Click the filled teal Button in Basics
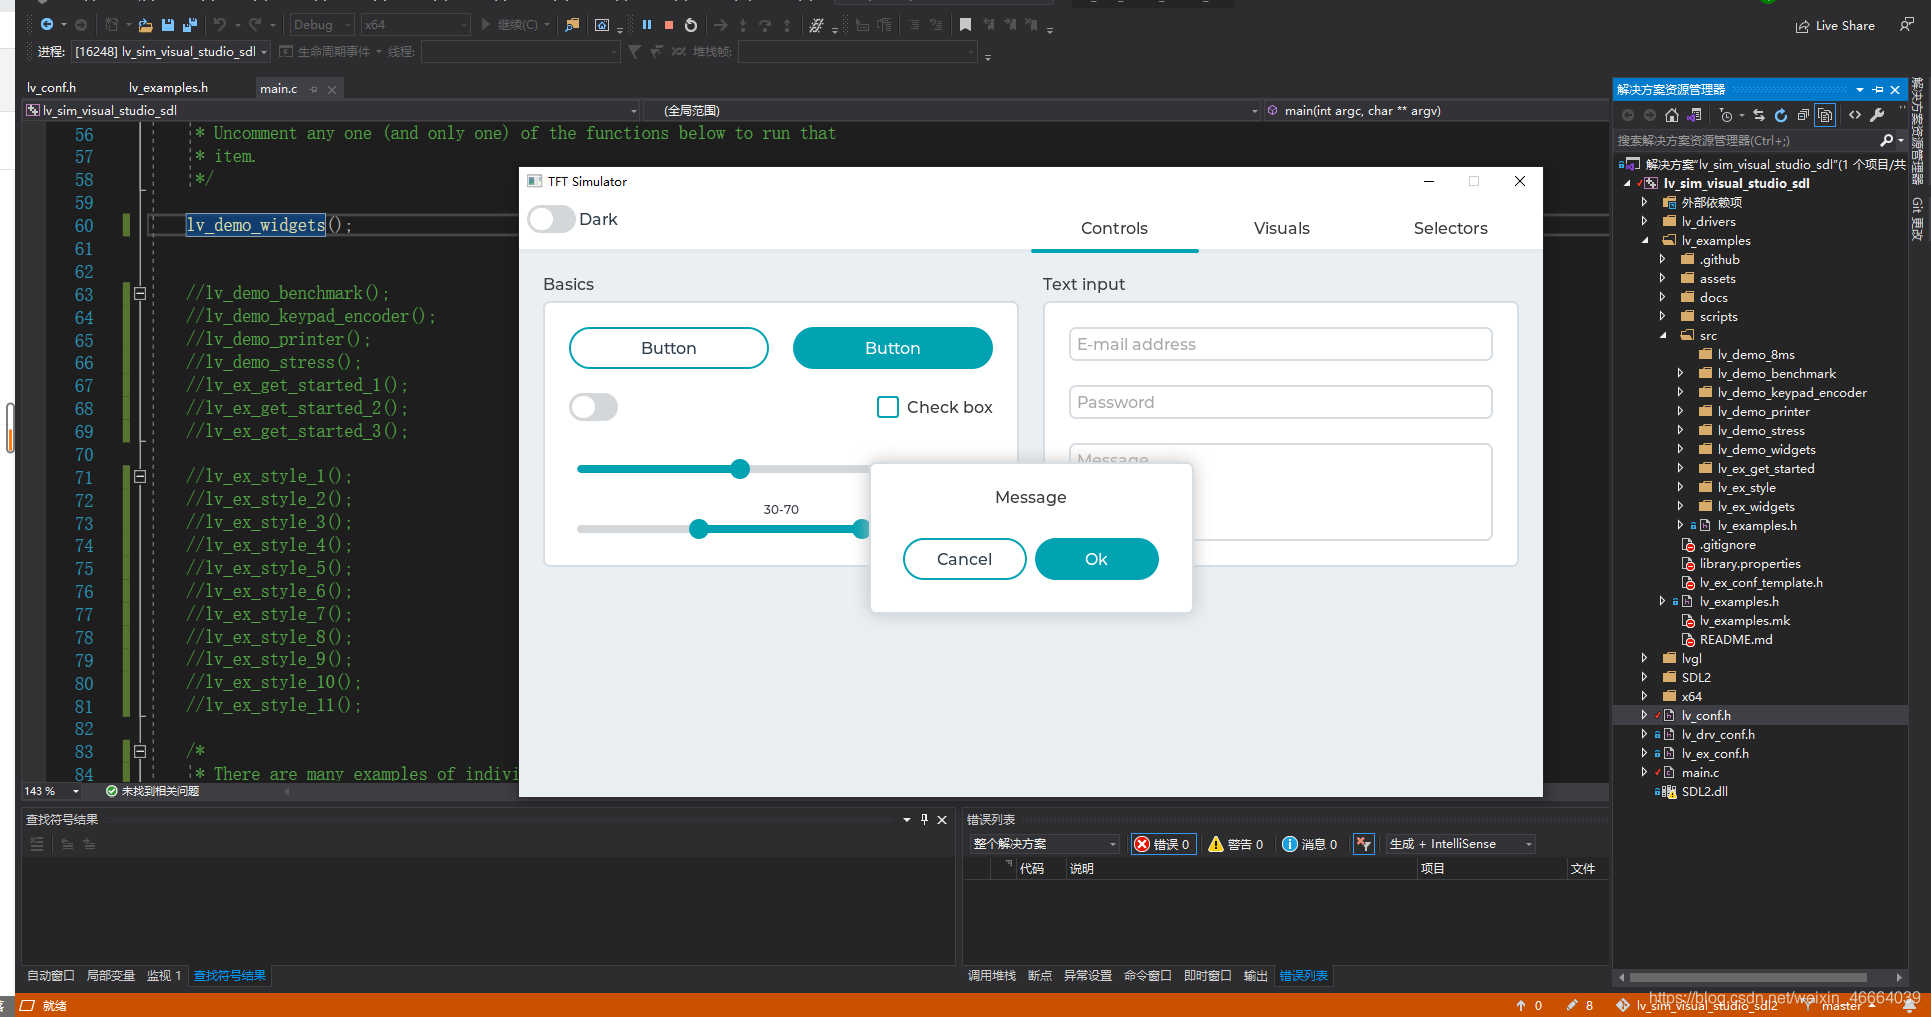Screen dimensions: 1931x1017 (x=892, y=348)
